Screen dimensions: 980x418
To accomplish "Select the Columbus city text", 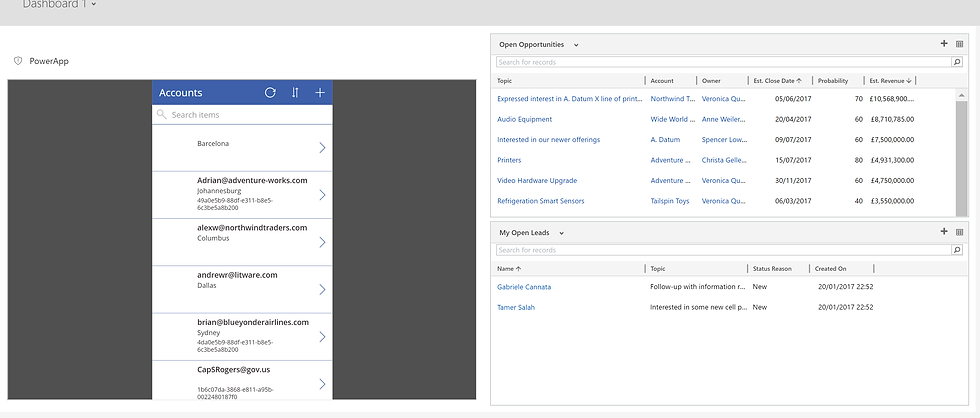I will (213, 238).
